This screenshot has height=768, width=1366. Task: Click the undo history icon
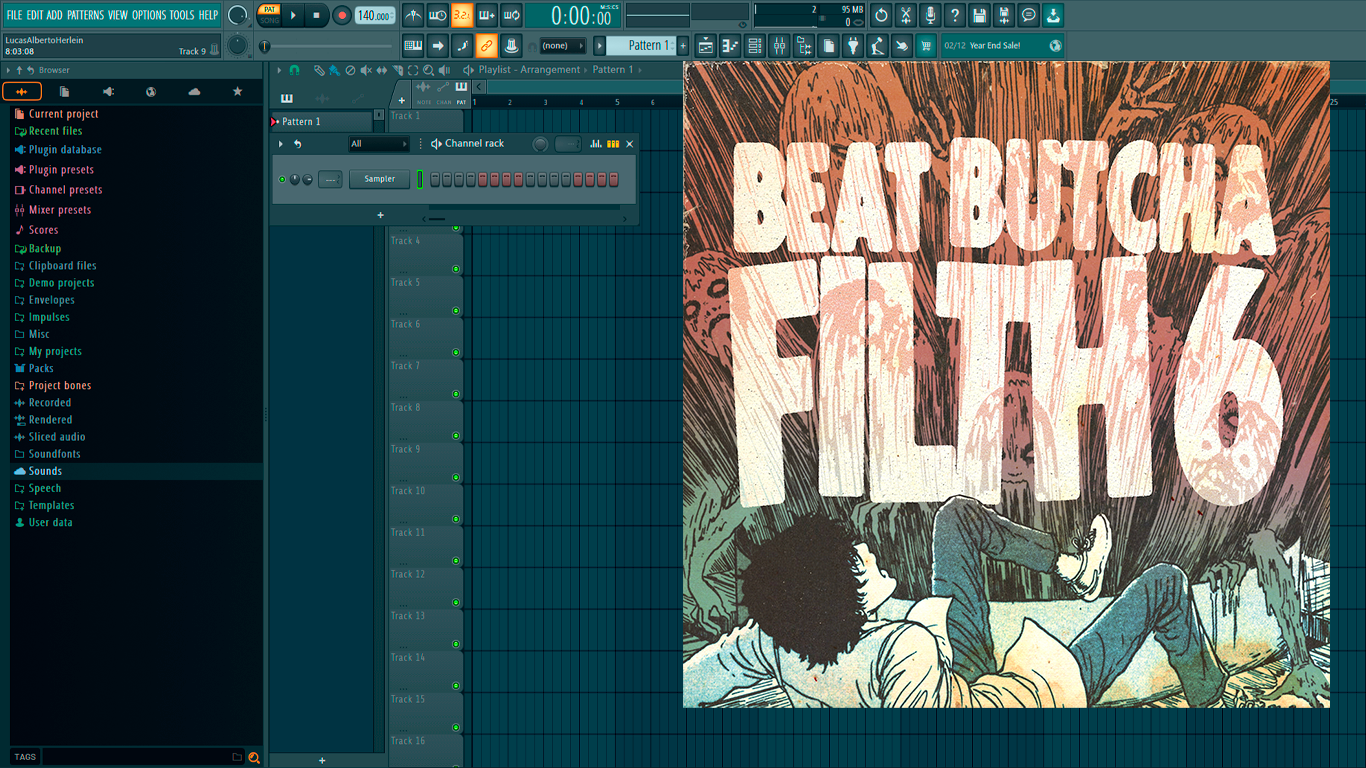pos(881,15)
